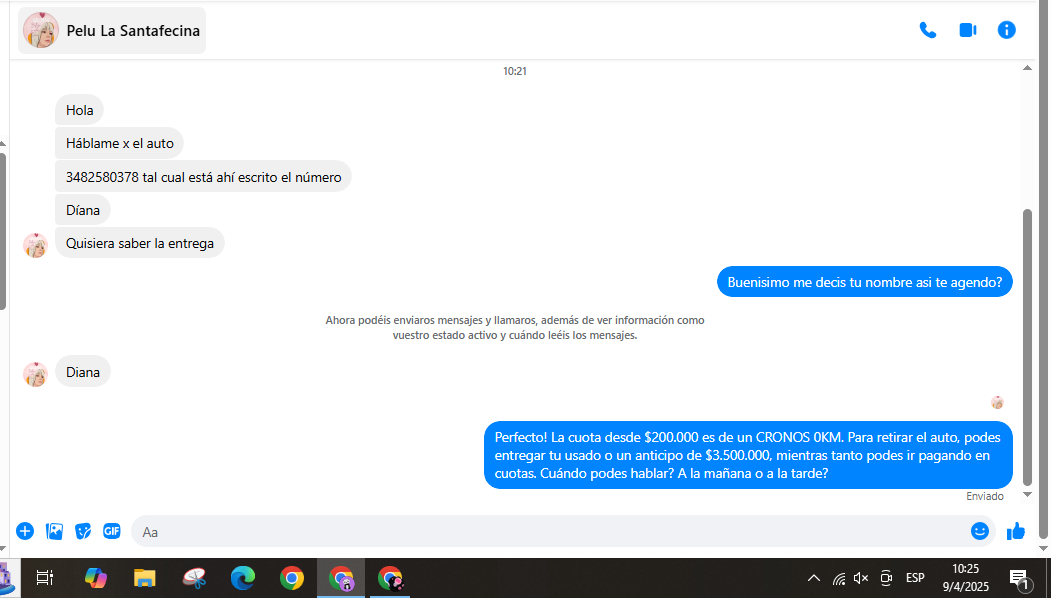Choose a sticker icon
1051x598 pixels.
click(x=83, y=532)
